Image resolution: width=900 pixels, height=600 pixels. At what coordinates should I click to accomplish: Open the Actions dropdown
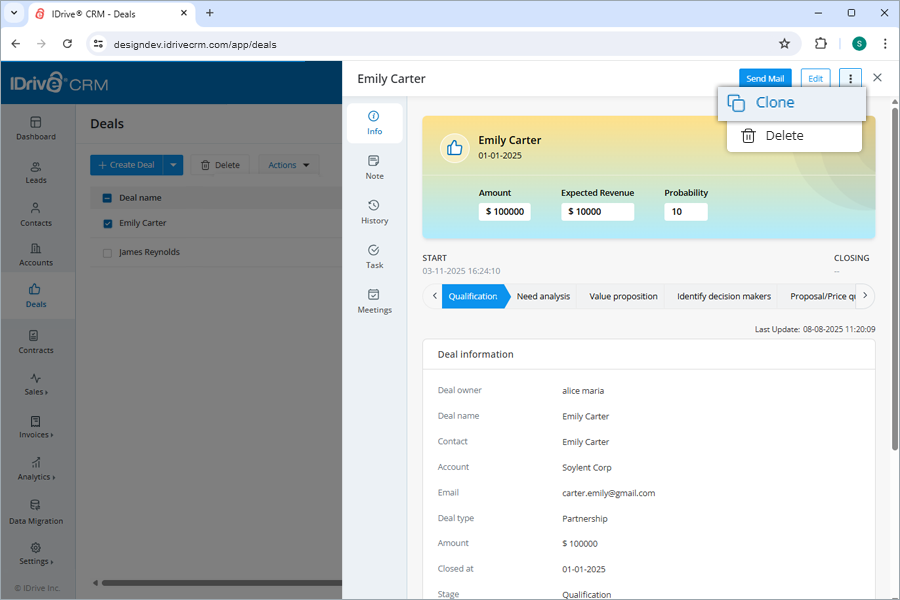287,164
